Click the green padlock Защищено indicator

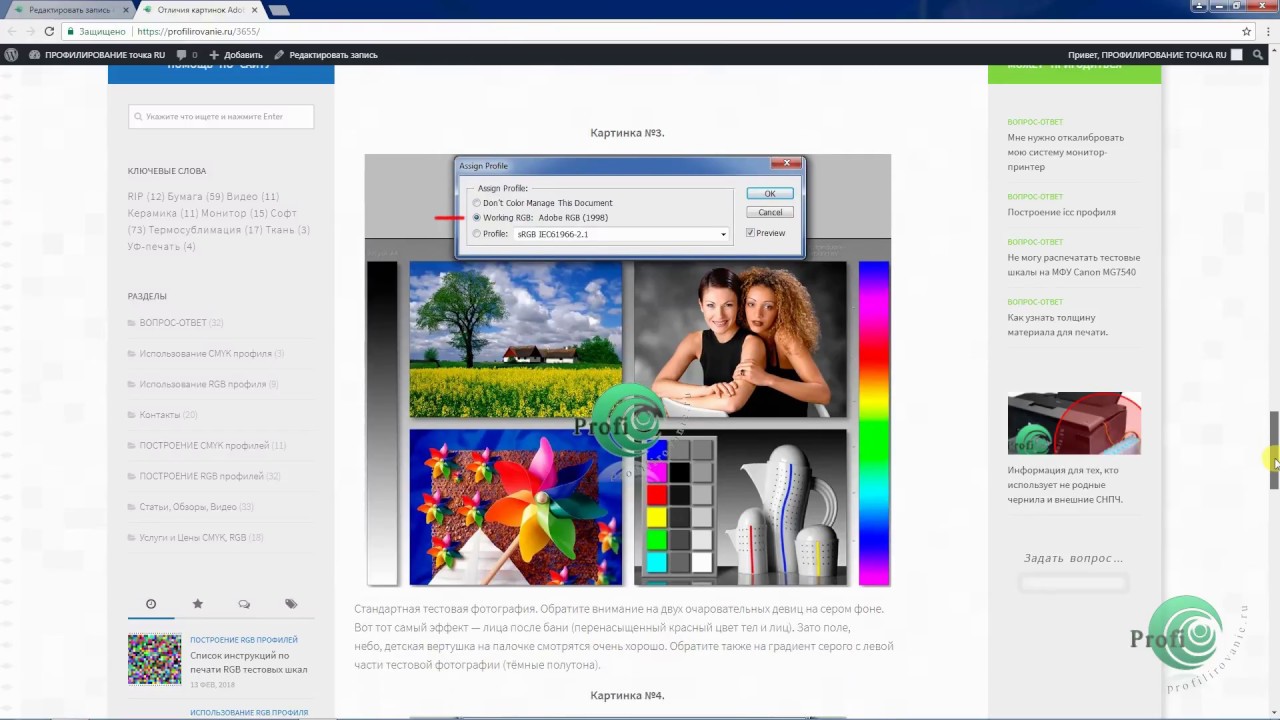pyautogui.click(x=96, y=31)
